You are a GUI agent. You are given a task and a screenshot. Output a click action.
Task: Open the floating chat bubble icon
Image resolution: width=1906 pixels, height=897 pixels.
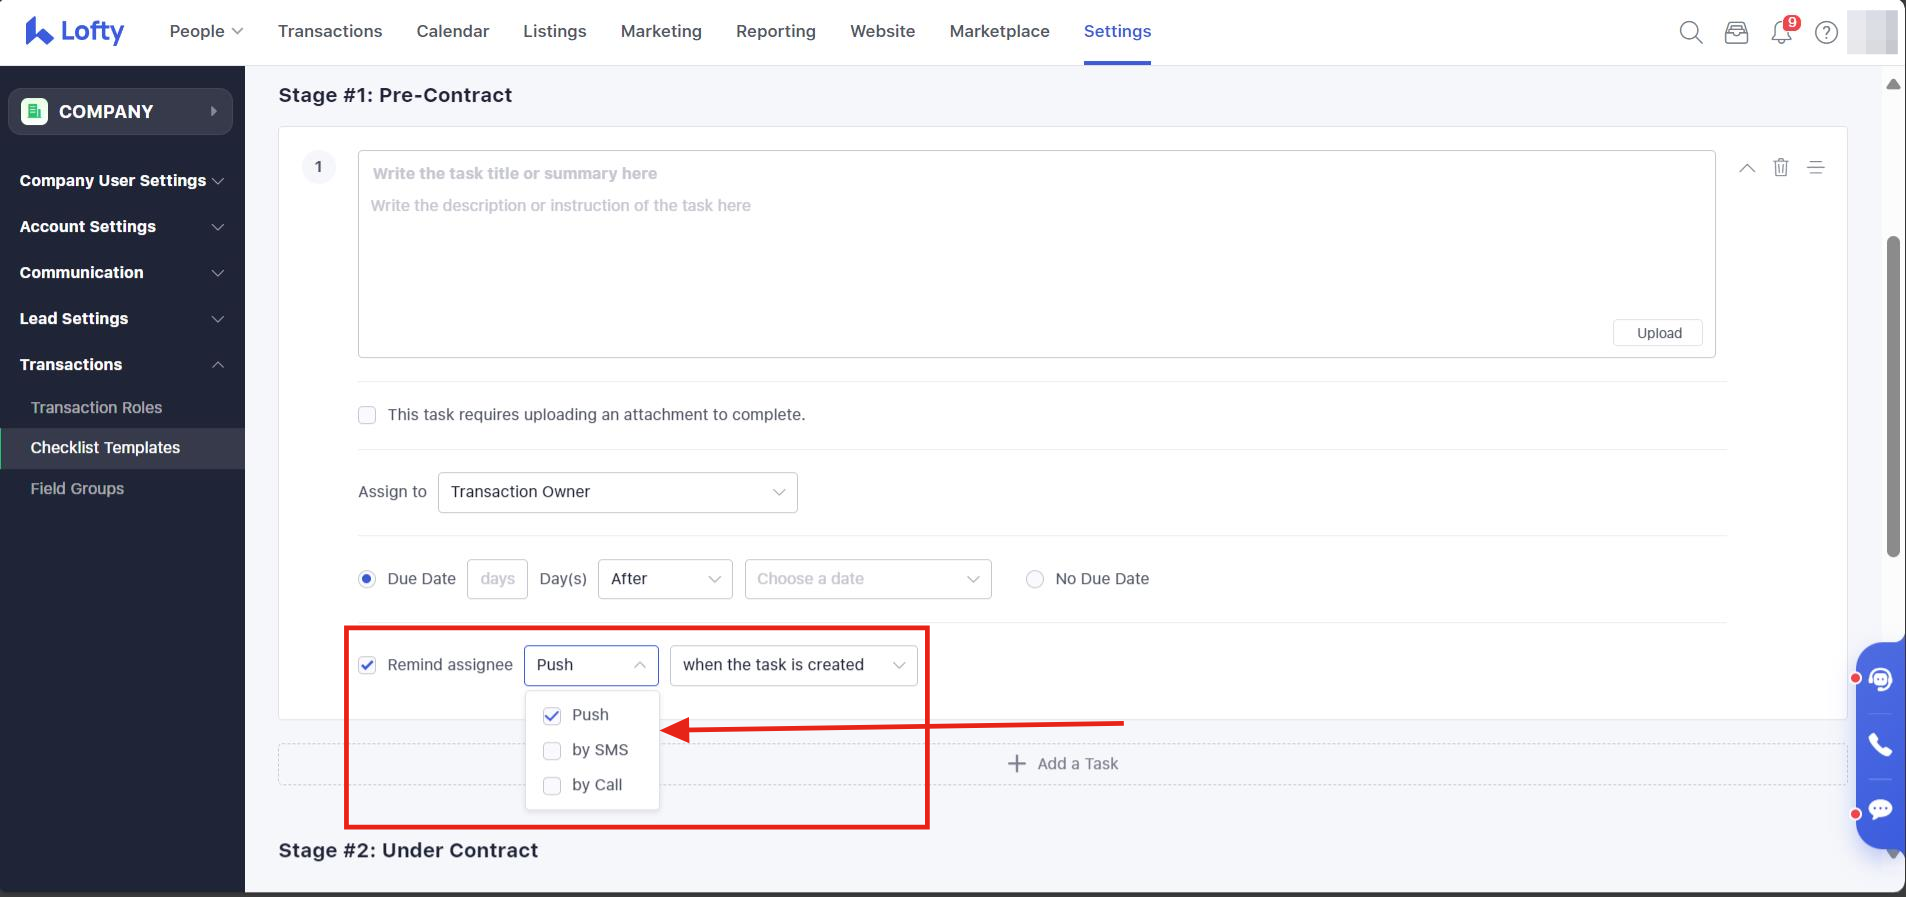(x=1880, y=809)
